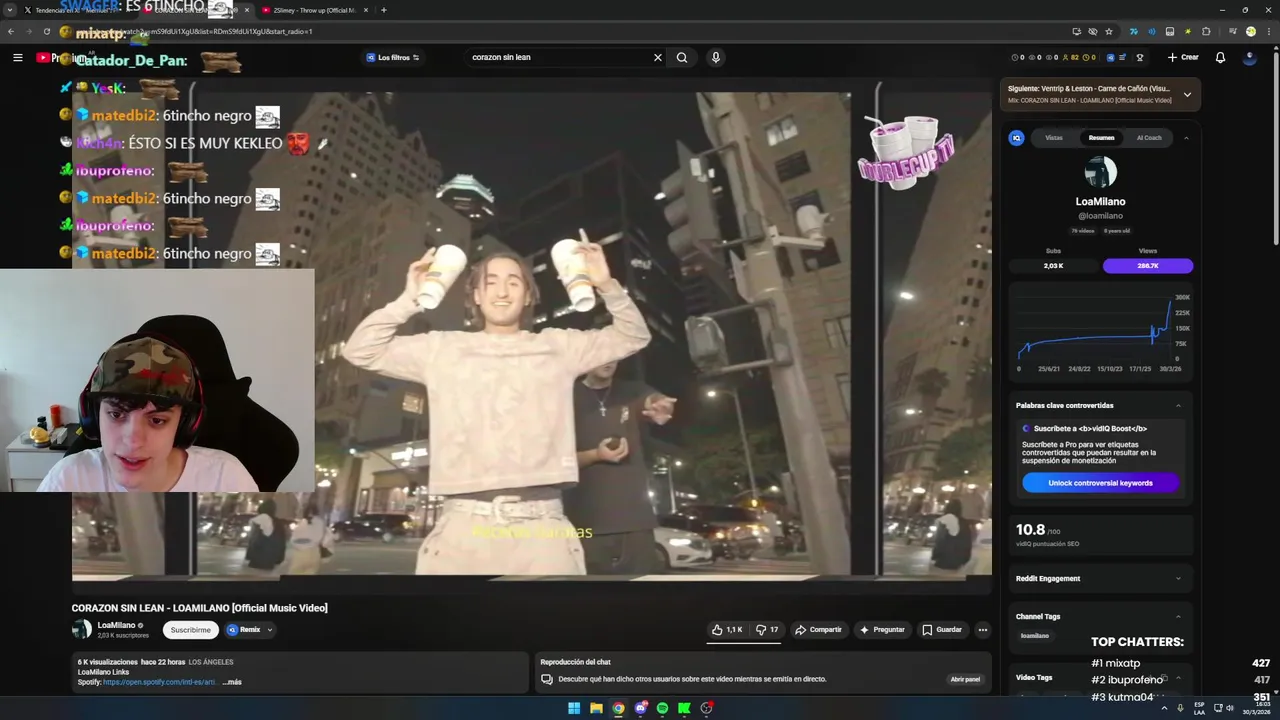This screenshot has width=1280, height=720.
Task: Click the vidIQ IQ badge in side panel
Action: click(1017, 138)
